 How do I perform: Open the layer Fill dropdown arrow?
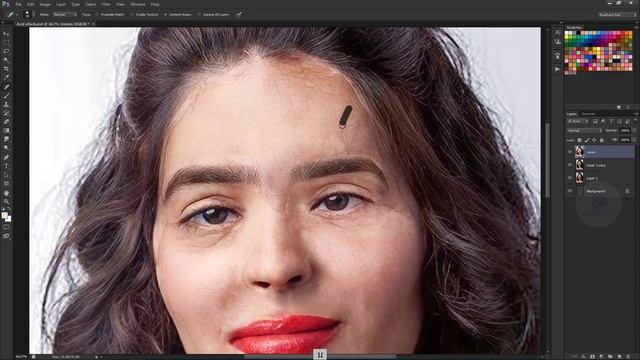(634, 140)
